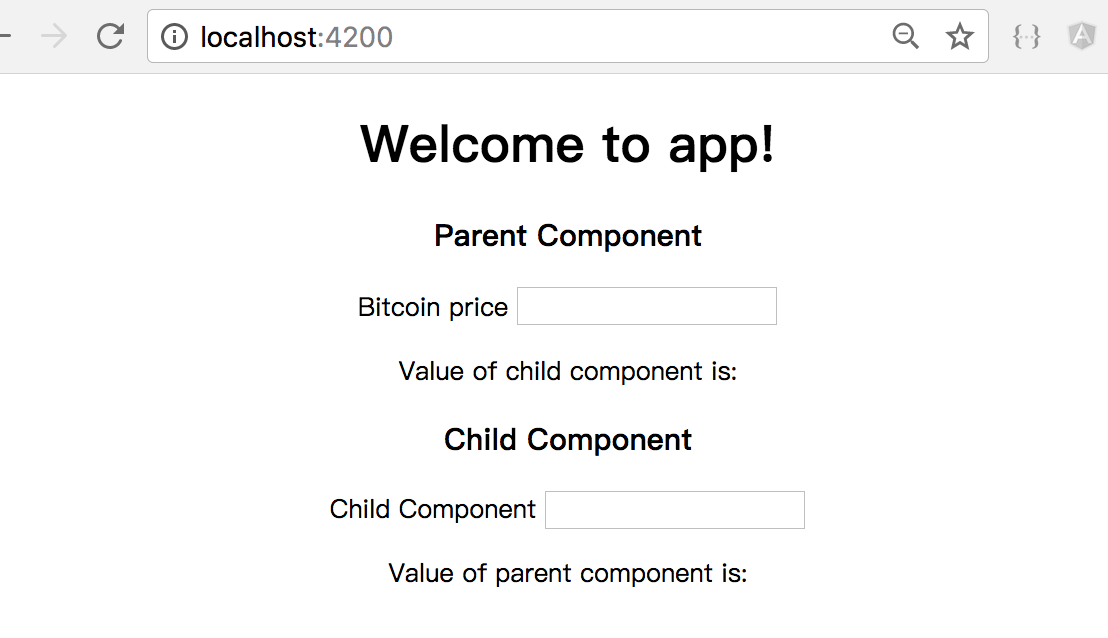Open the Angular extension icon
This screenshot has height=638, width=1108.
click(x=1082, y=37)
